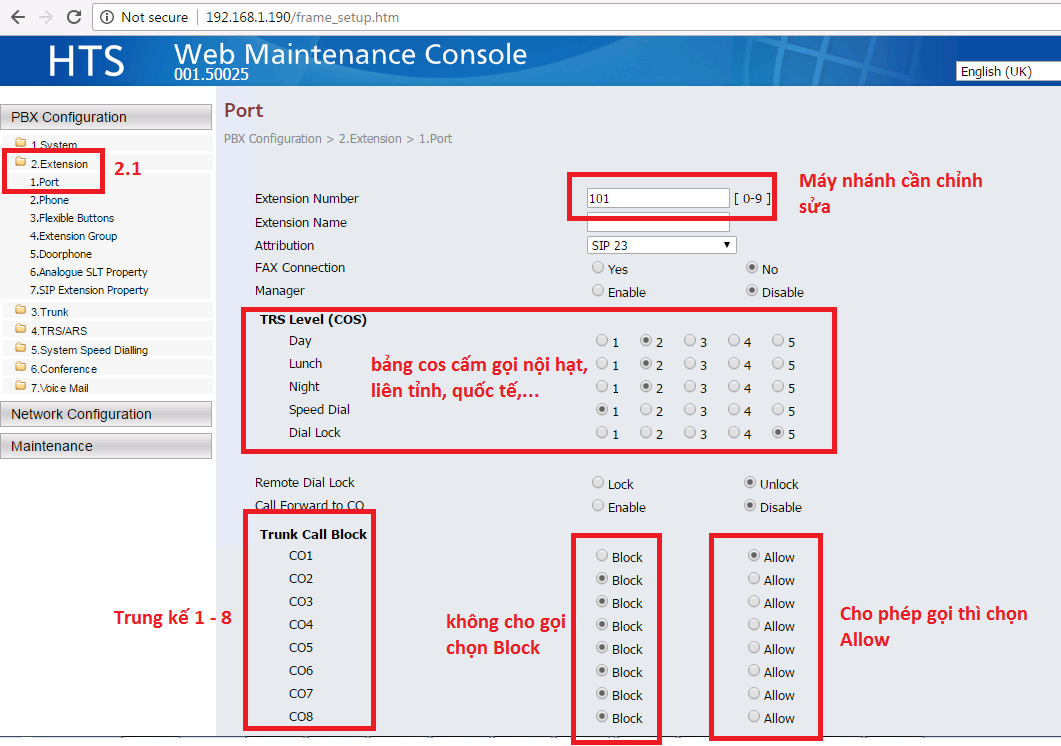This screenshot has width=1061, height=746.
Task: Select Yes for FAX Connection
Action: click(x=598, y=268)
